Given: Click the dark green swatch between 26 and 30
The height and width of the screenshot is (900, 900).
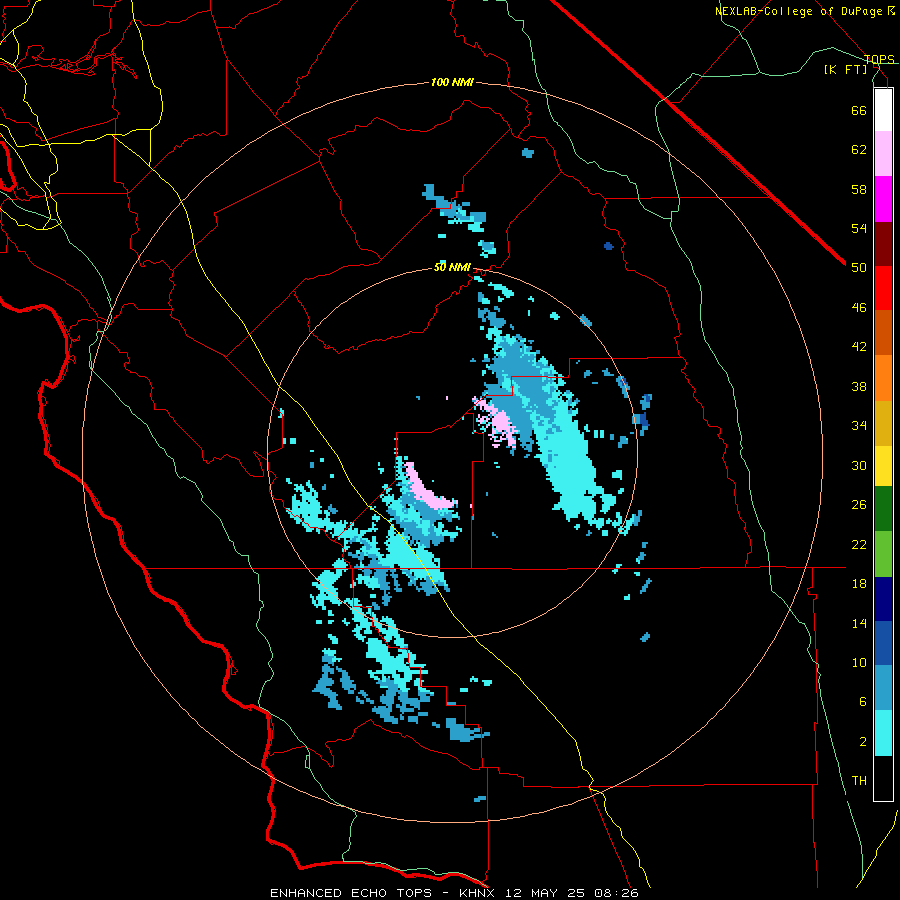Looking at the screenshot, I should [x=883, y=509].
